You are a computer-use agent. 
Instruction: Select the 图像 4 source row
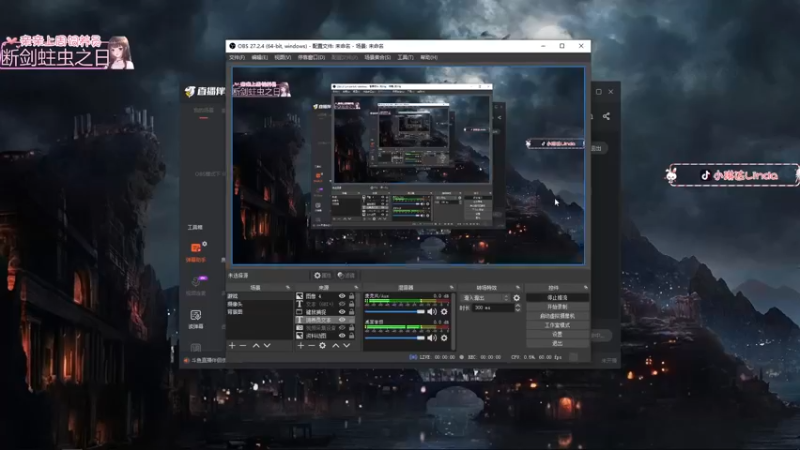tap(324, 296)
